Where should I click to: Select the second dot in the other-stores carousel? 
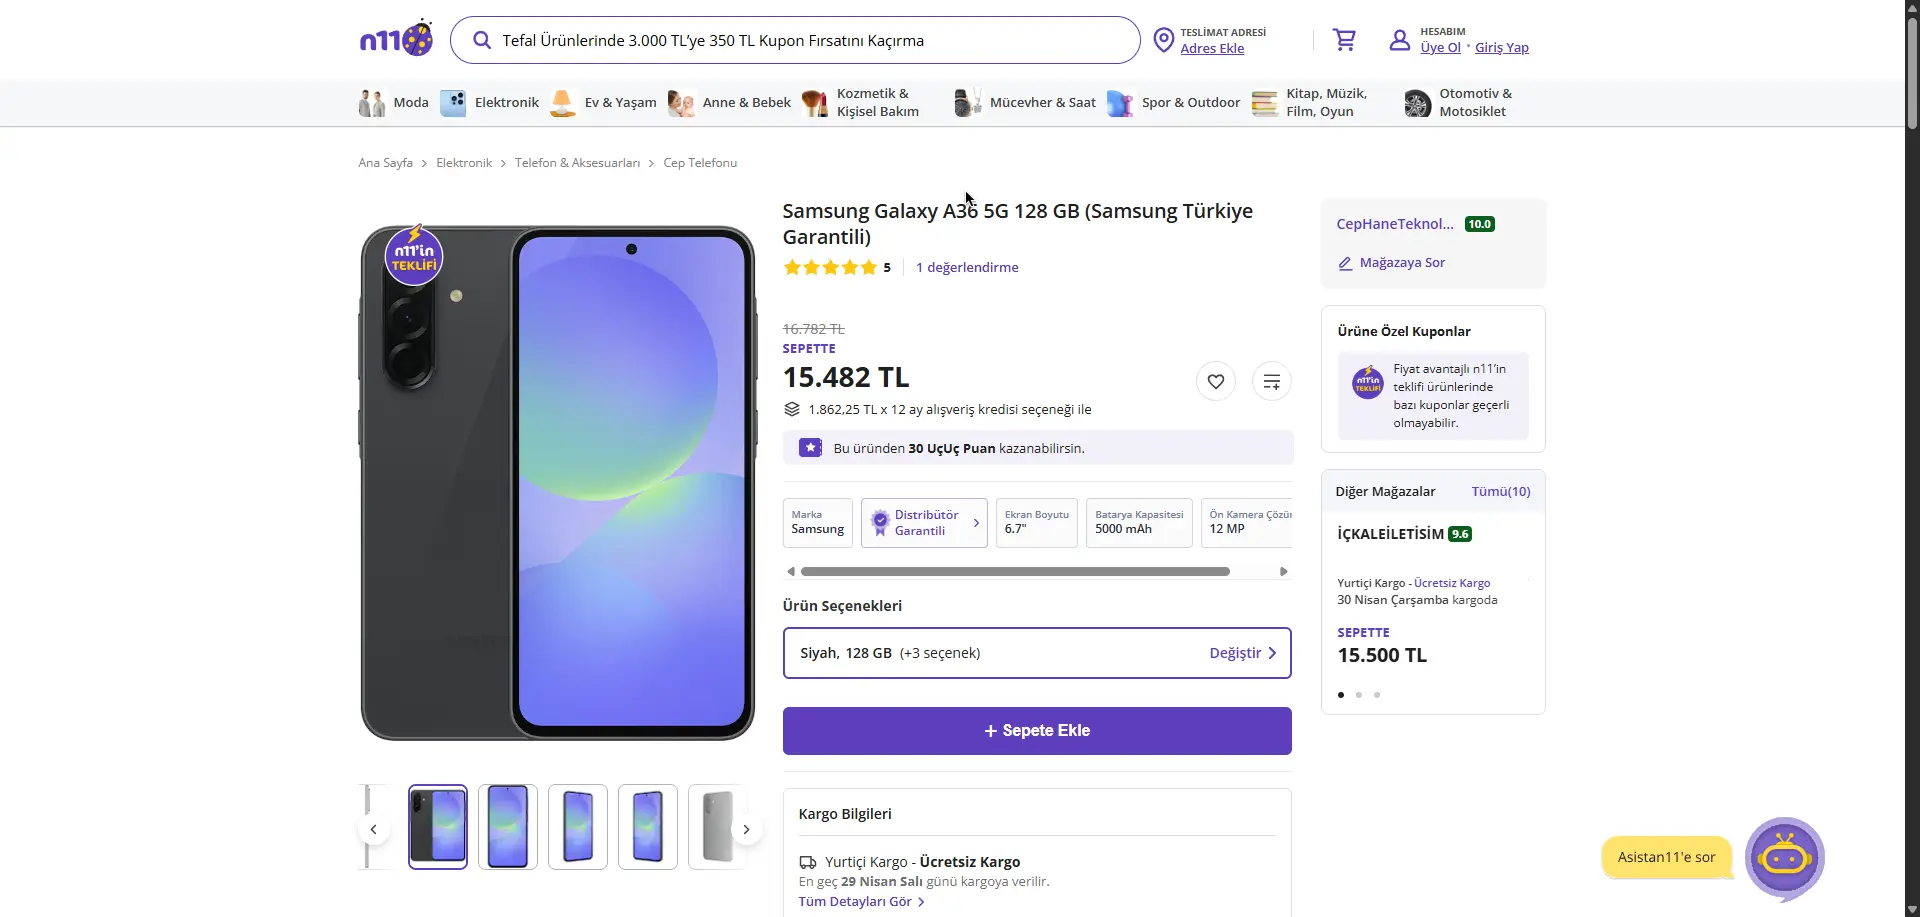pyautogui.click(x=1359, y=695)
